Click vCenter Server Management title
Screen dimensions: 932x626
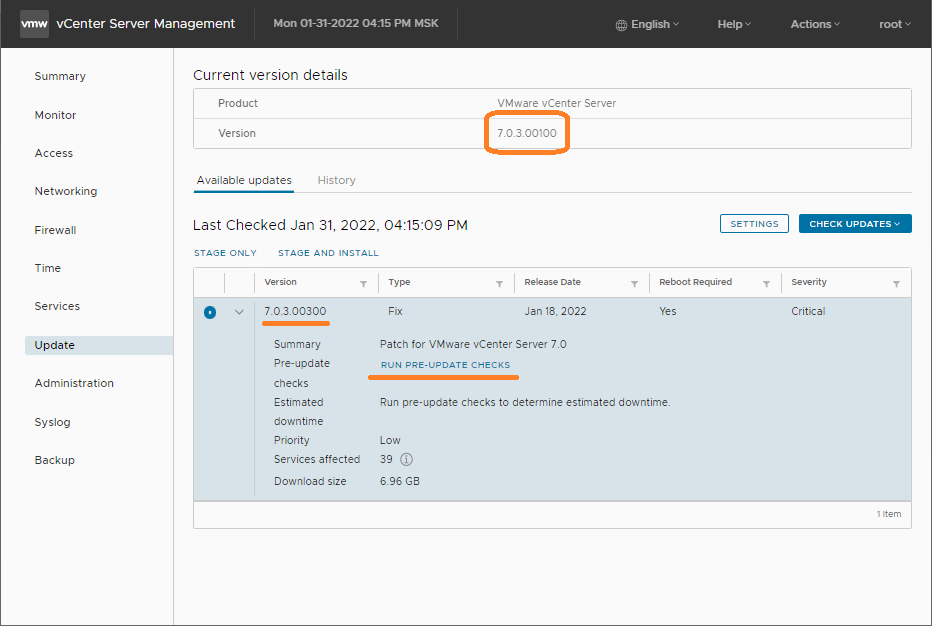(146, 24)
